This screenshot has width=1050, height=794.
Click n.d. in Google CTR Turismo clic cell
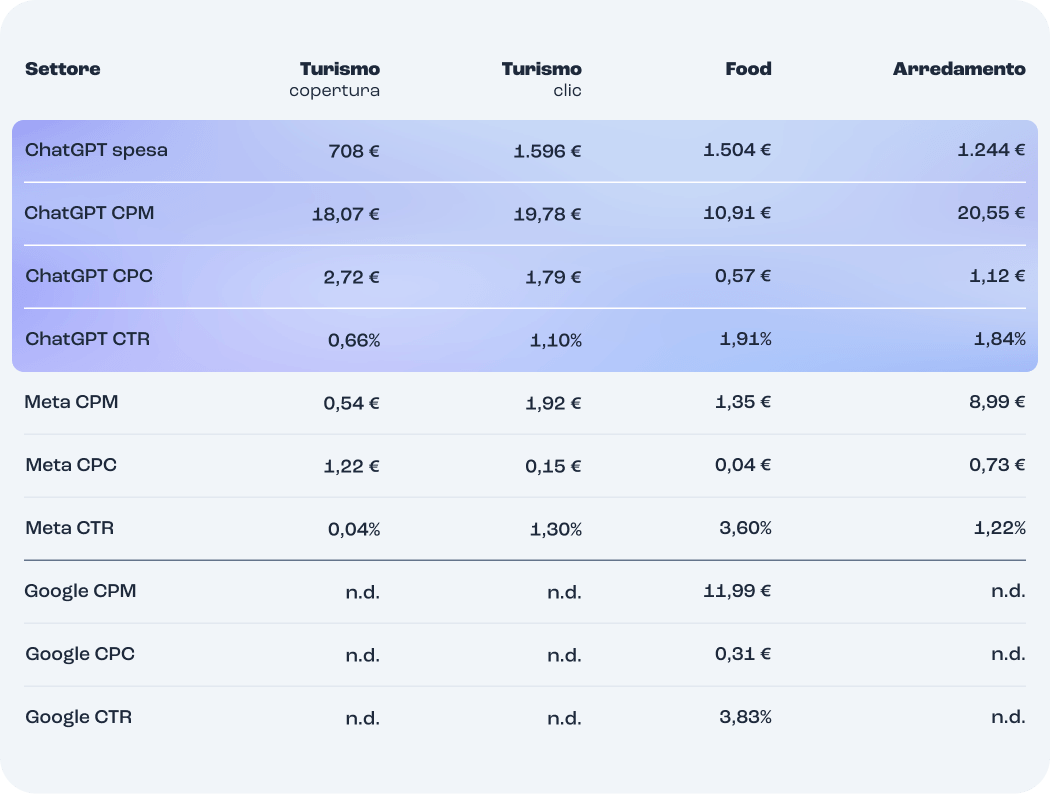coord(565,718)
